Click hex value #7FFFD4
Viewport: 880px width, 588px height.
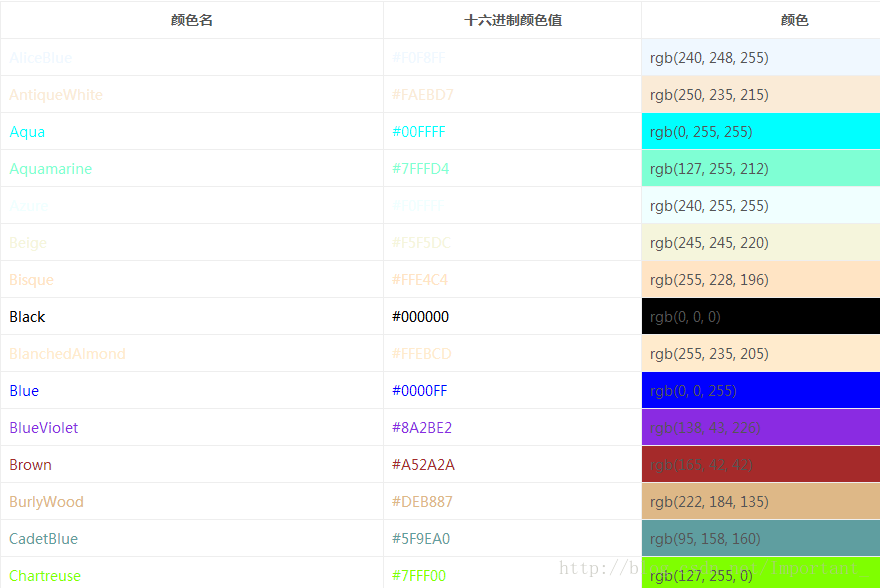point(420,169)
